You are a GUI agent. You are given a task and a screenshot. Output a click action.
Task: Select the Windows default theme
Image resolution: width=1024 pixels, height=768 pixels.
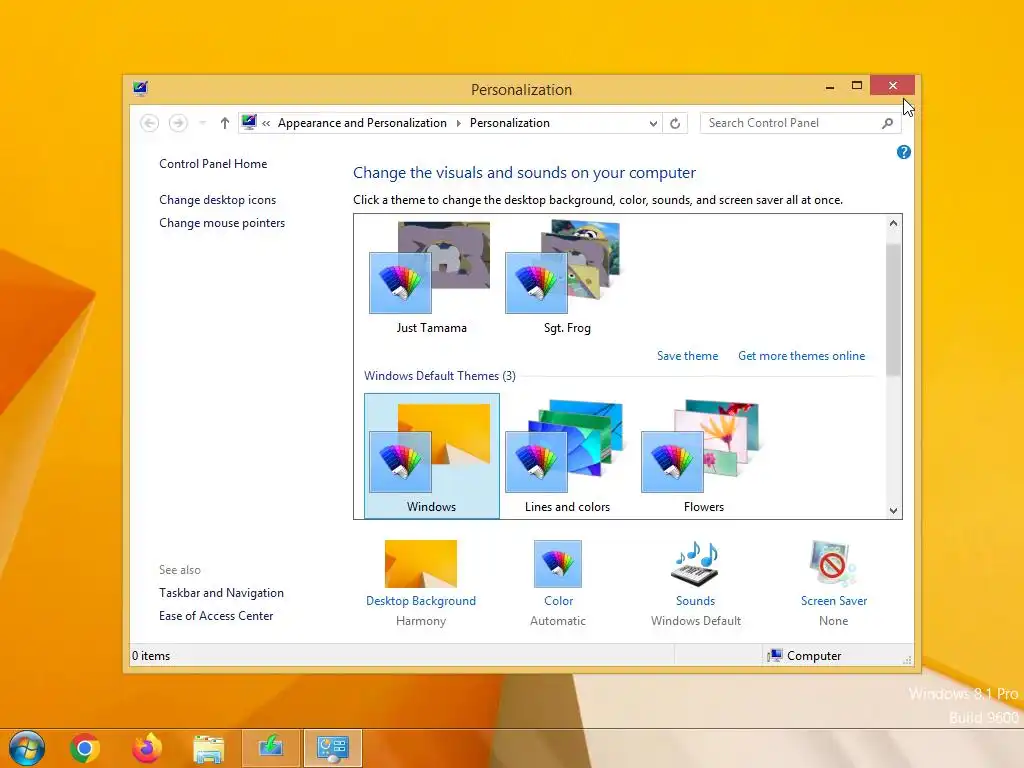click(432, 456)
